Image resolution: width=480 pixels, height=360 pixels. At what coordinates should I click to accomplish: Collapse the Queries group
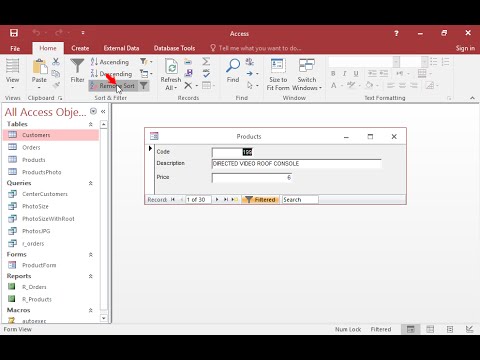[x=90, y=183]
